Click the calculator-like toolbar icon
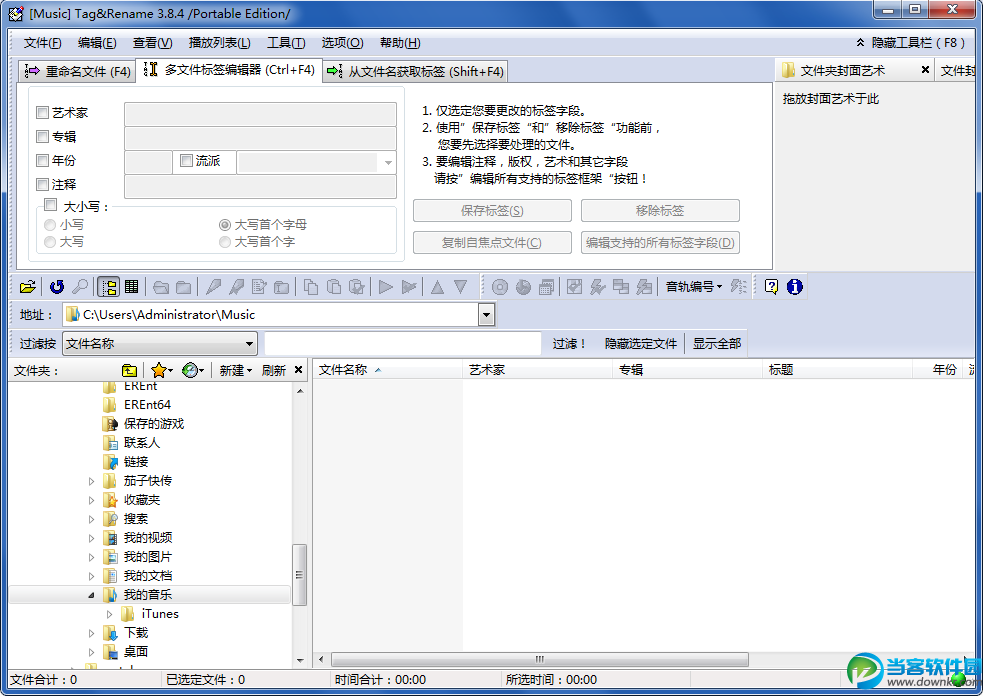 [546, 287]
